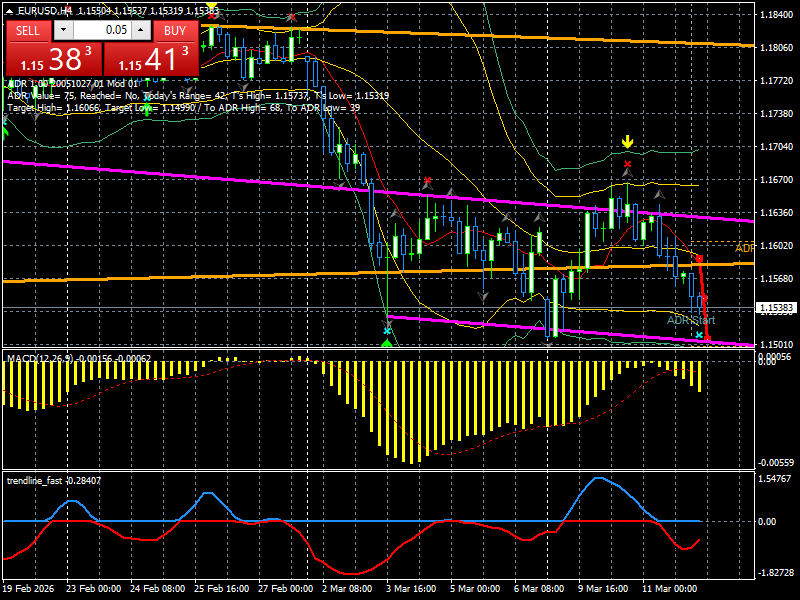Viewport: 800px width, 600px height.
Task: Click the 1.18400 price axis label
Action: 777,15
